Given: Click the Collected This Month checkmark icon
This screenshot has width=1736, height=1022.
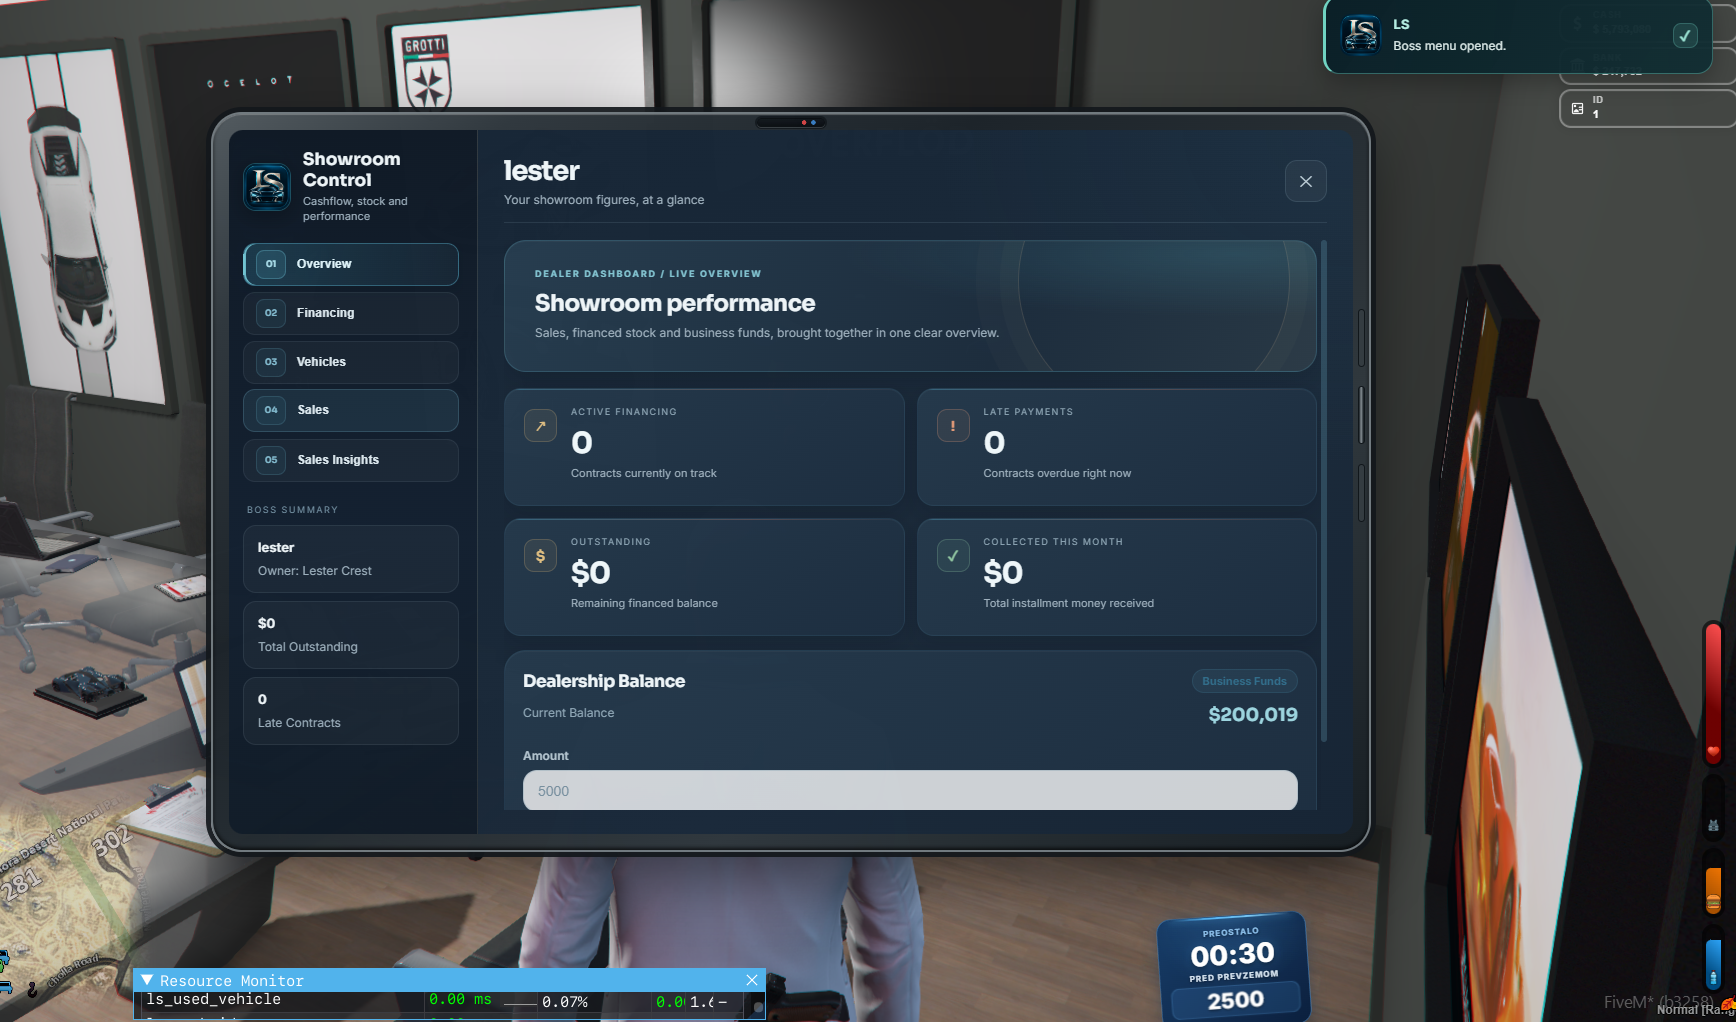Looking at the screenshot, I should point(953,556).
